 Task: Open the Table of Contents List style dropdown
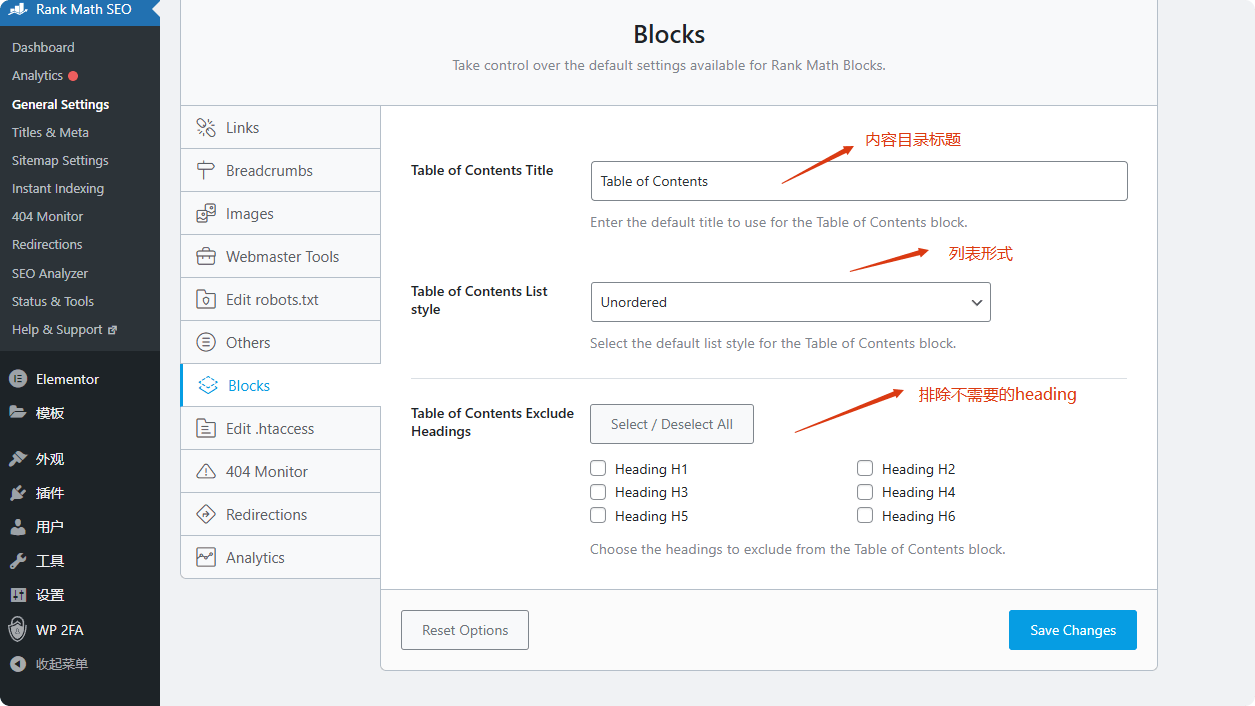(790, 302)
